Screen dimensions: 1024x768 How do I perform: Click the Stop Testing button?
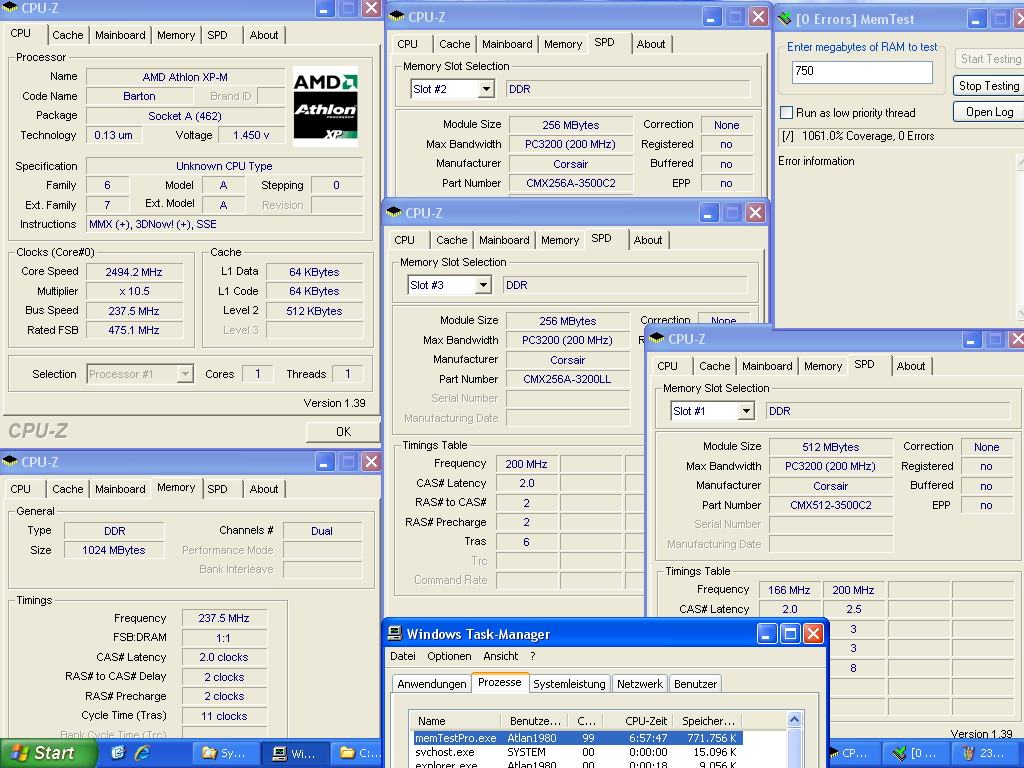pyautogui.click(x=988, y=86)
